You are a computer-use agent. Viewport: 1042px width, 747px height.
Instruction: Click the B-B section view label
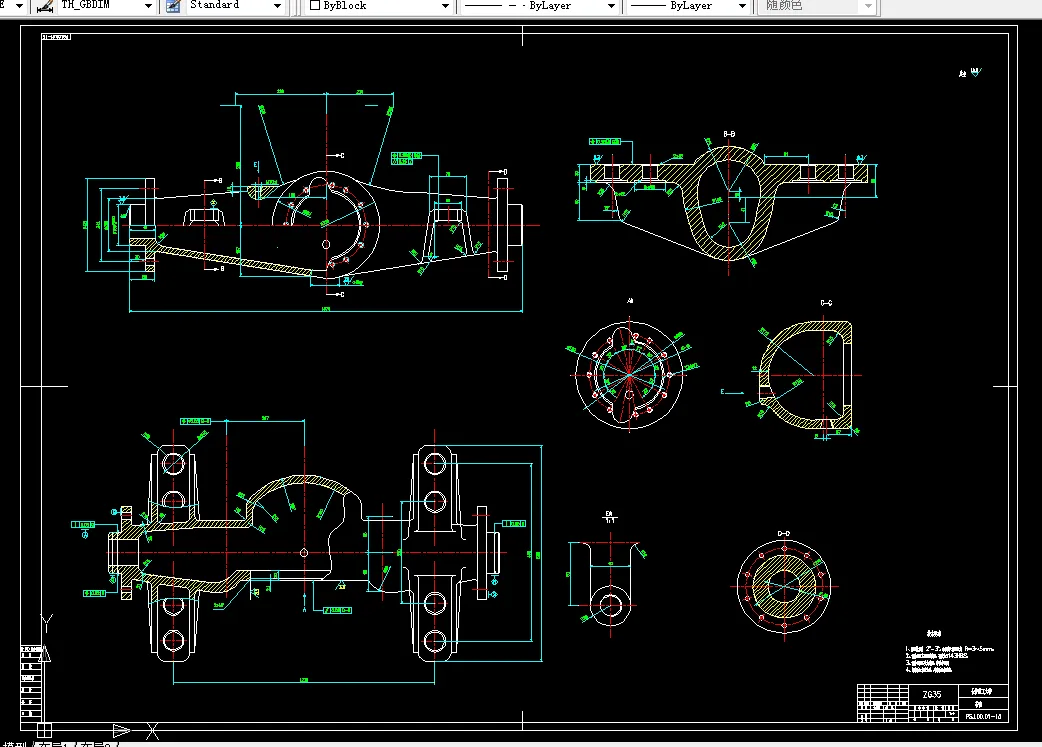pos(729,134)
